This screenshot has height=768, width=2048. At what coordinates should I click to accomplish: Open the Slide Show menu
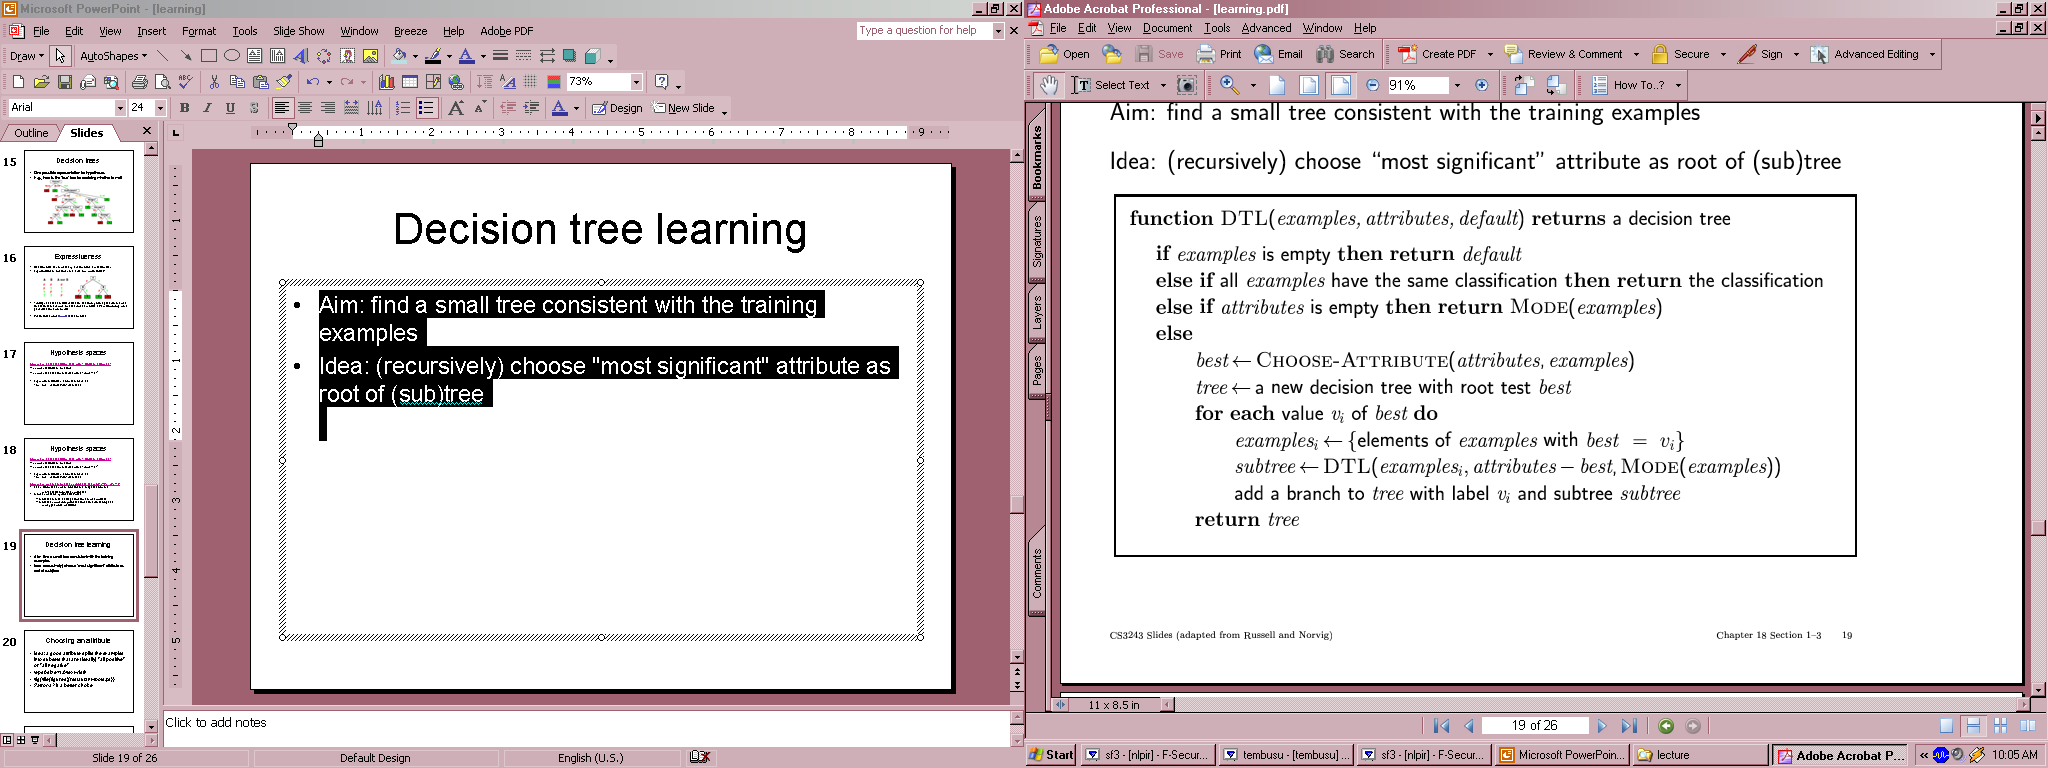(x=298, y=31)
